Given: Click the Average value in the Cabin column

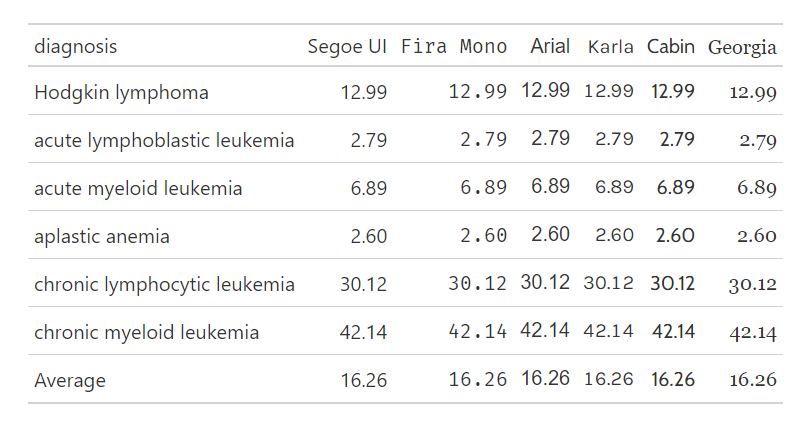Looking at the screenshot, I should [x=672, y=380].
